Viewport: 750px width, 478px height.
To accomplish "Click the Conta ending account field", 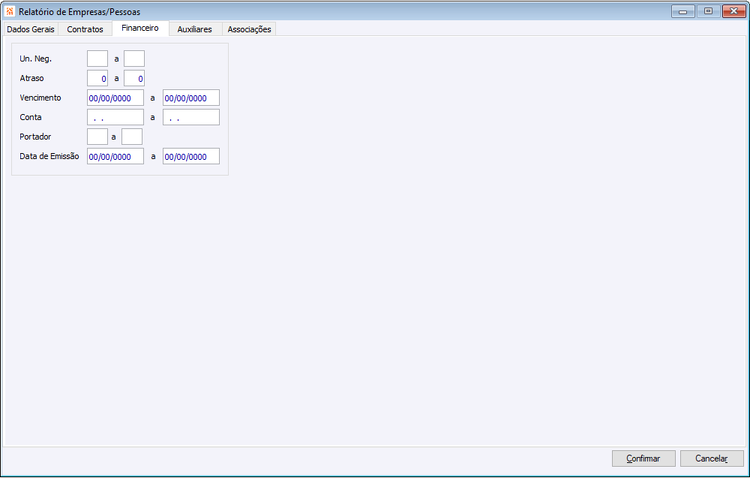I will pyautogui.click(x=191, y=117).
